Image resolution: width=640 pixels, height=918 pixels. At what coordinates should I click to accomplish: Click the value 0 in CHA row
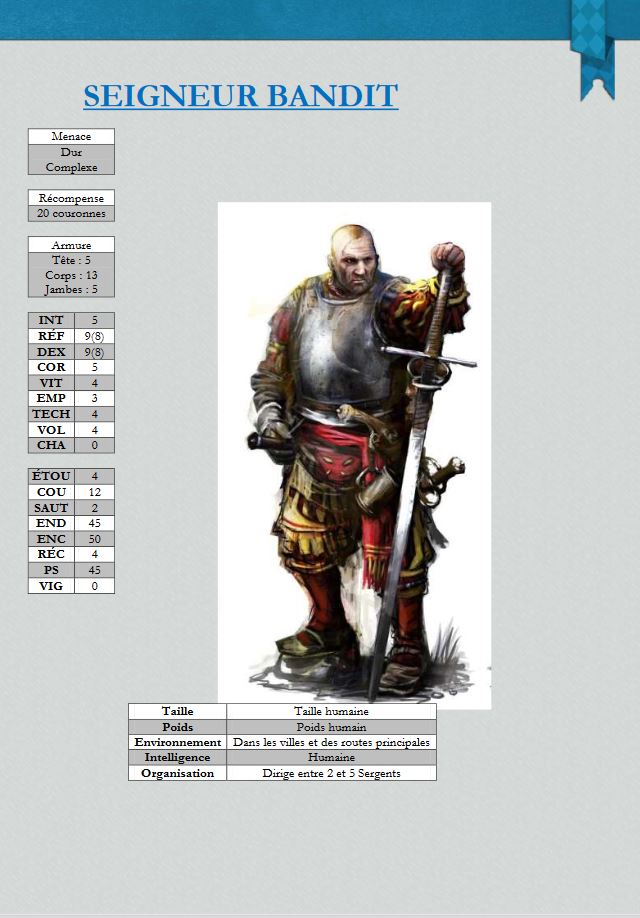point(94,445)
